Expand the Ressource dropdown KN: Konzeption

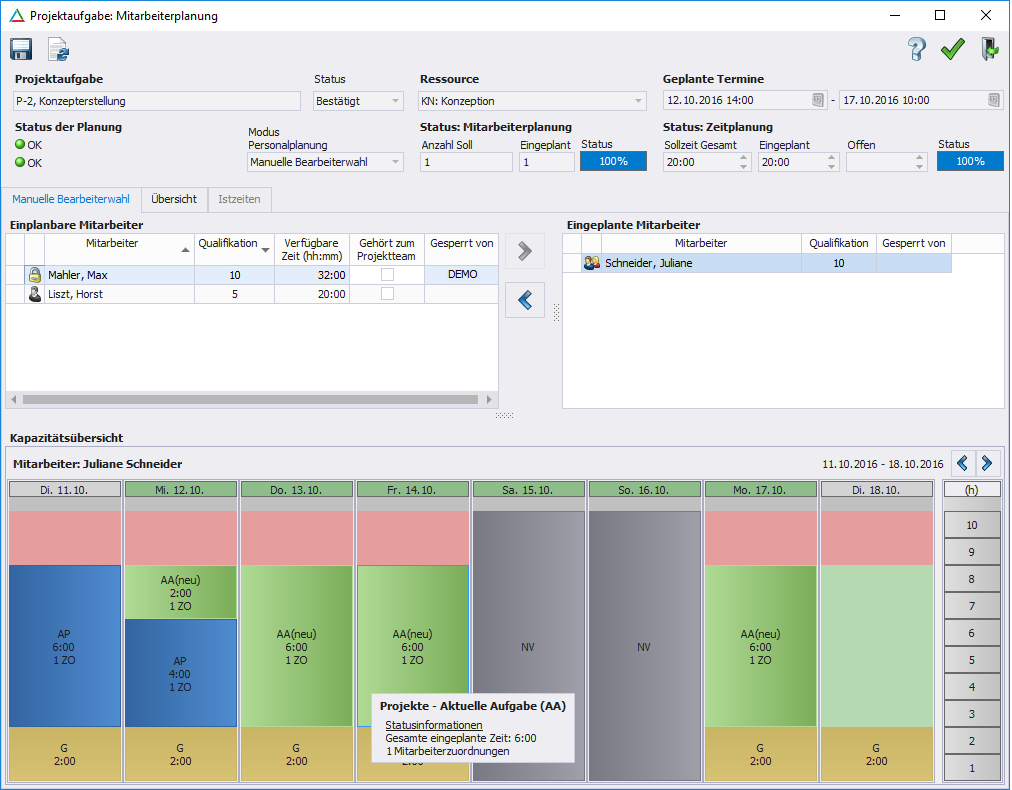click(639, 101)
